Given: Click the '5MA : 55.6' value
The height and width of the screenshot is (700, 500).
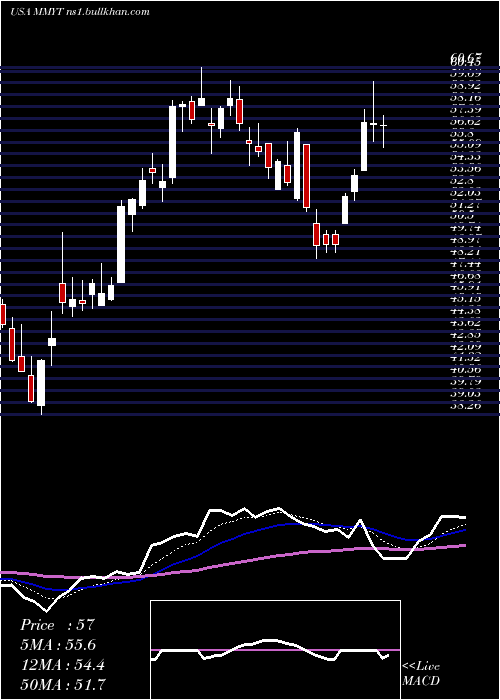Looking at the screenshot, I should point(58,645).
